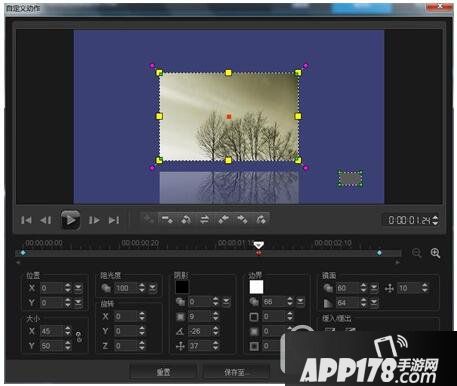
Task: Click the Rotation Z stepper arrows
Action: 142,346
